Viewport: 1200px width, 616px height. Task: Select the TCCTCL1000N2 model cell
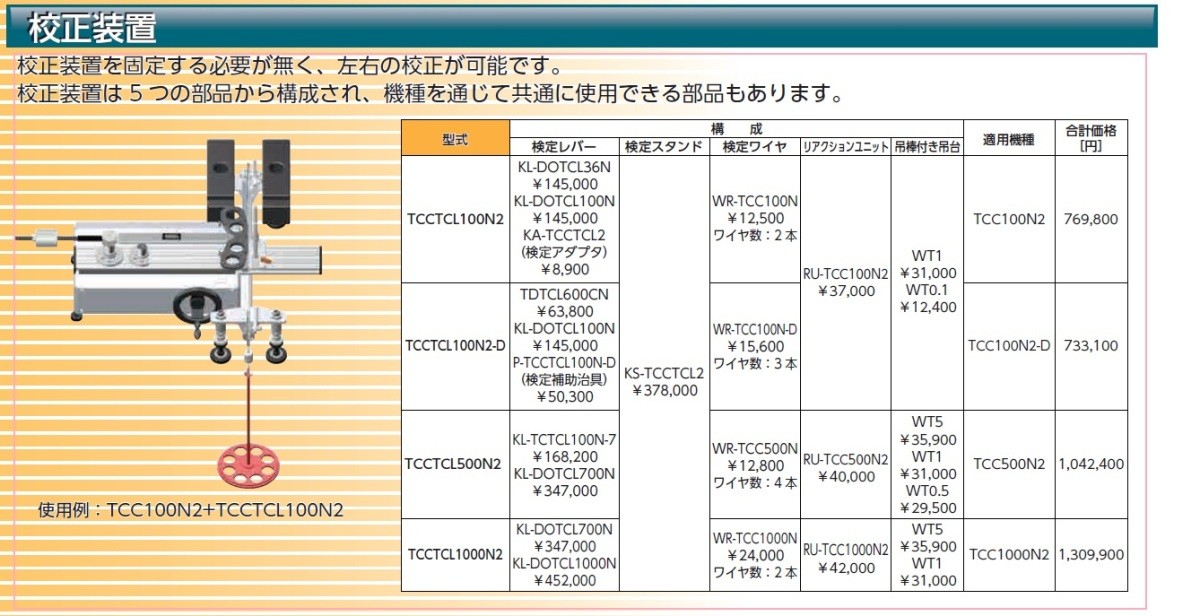tap(455, 554)
